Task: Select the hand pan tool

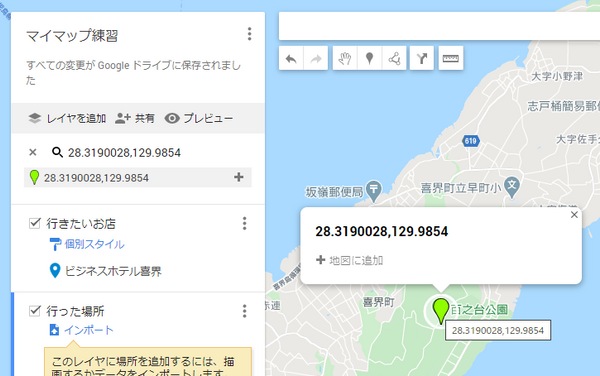Action: click(345, 59)
